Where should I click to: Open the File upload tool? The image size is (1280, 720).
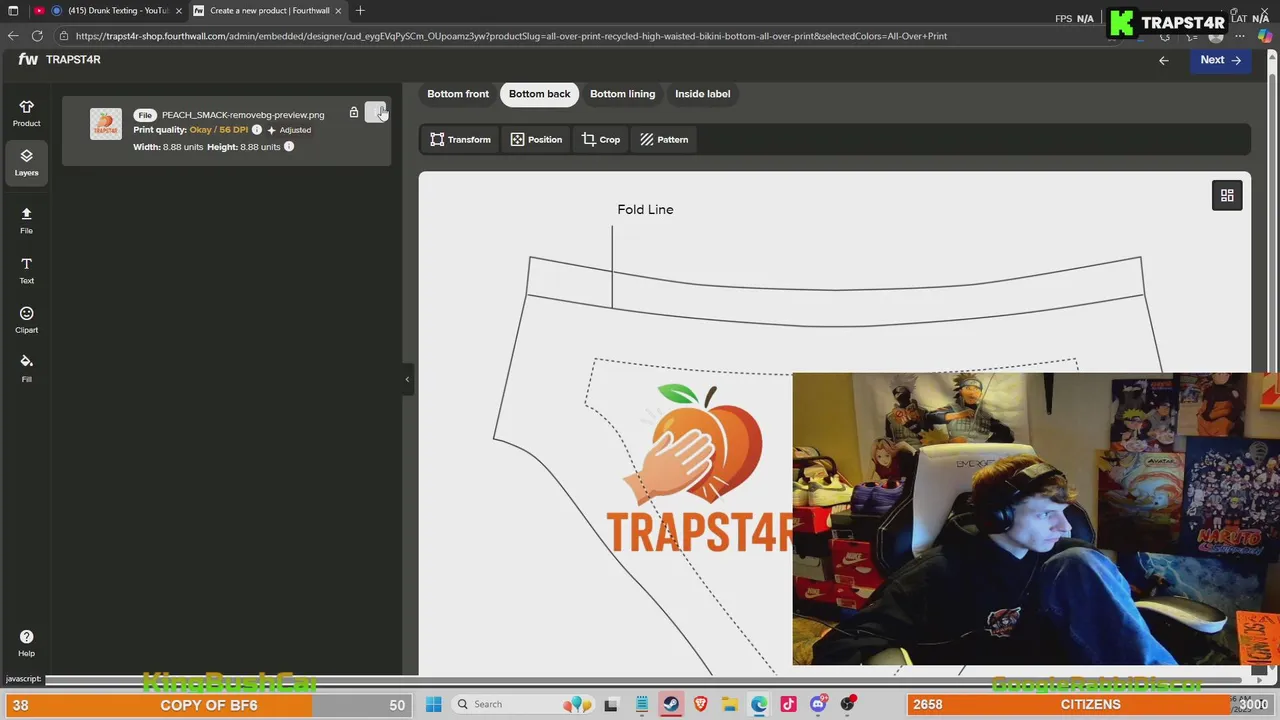tap(27, 220)
